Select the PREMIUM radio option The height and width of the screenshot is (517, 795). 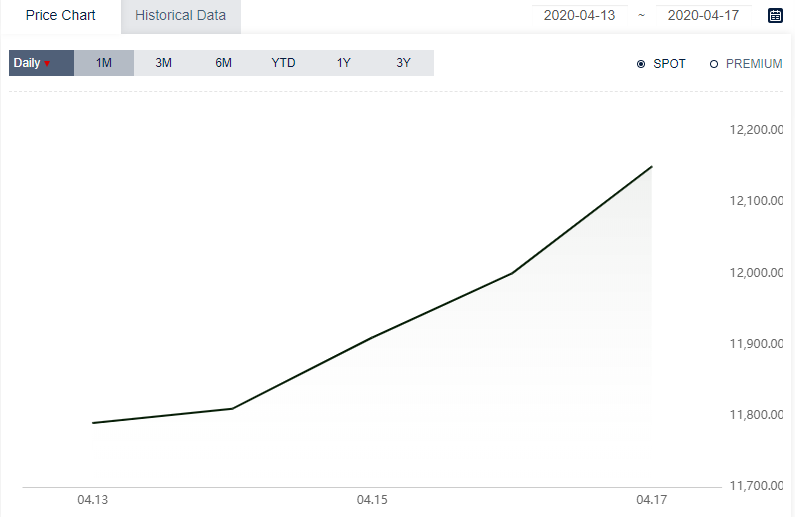coord(746,64)
